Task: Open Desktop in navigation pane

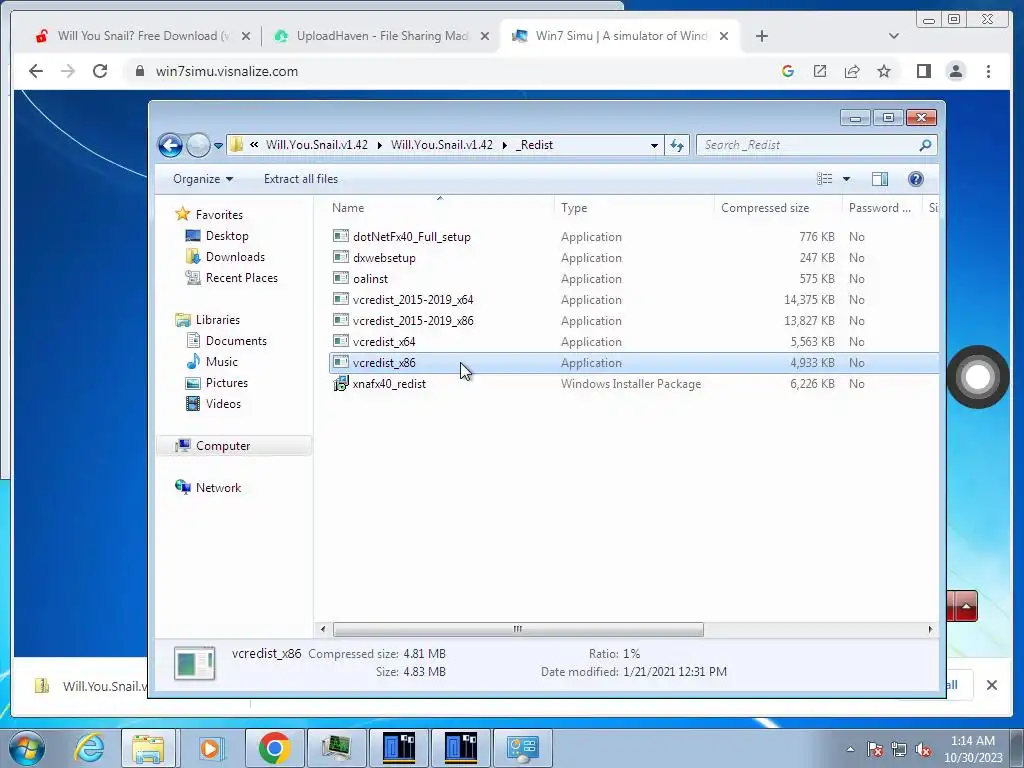Action: pyautogui.click(x=227, y=236)
